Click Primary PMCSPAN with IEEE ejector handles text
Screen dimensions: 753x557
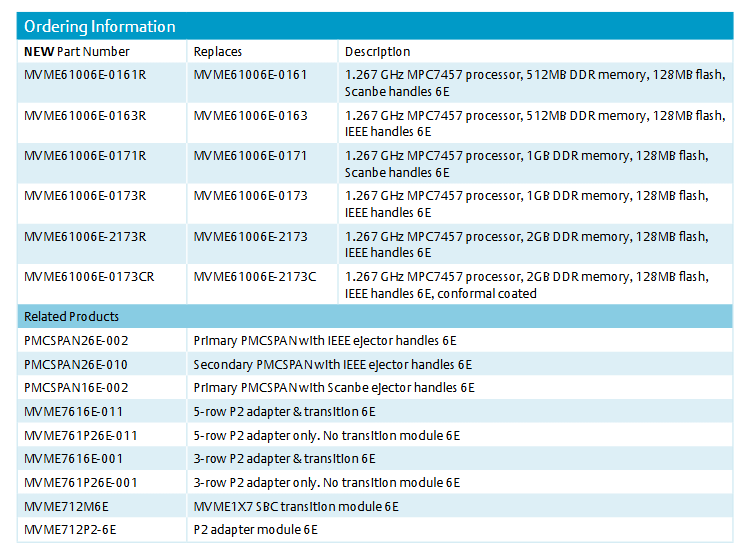325,341
